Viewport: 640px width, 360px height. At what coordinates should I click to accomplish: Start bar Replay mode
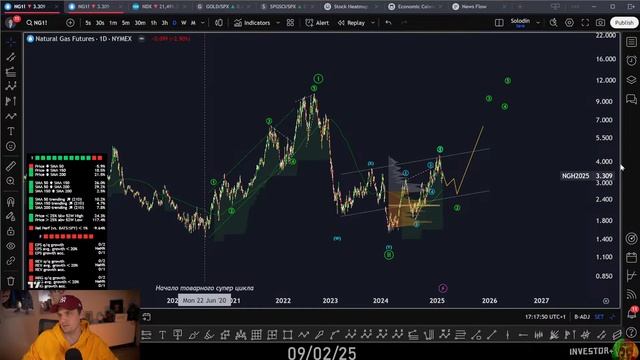[x=351, y=23]
